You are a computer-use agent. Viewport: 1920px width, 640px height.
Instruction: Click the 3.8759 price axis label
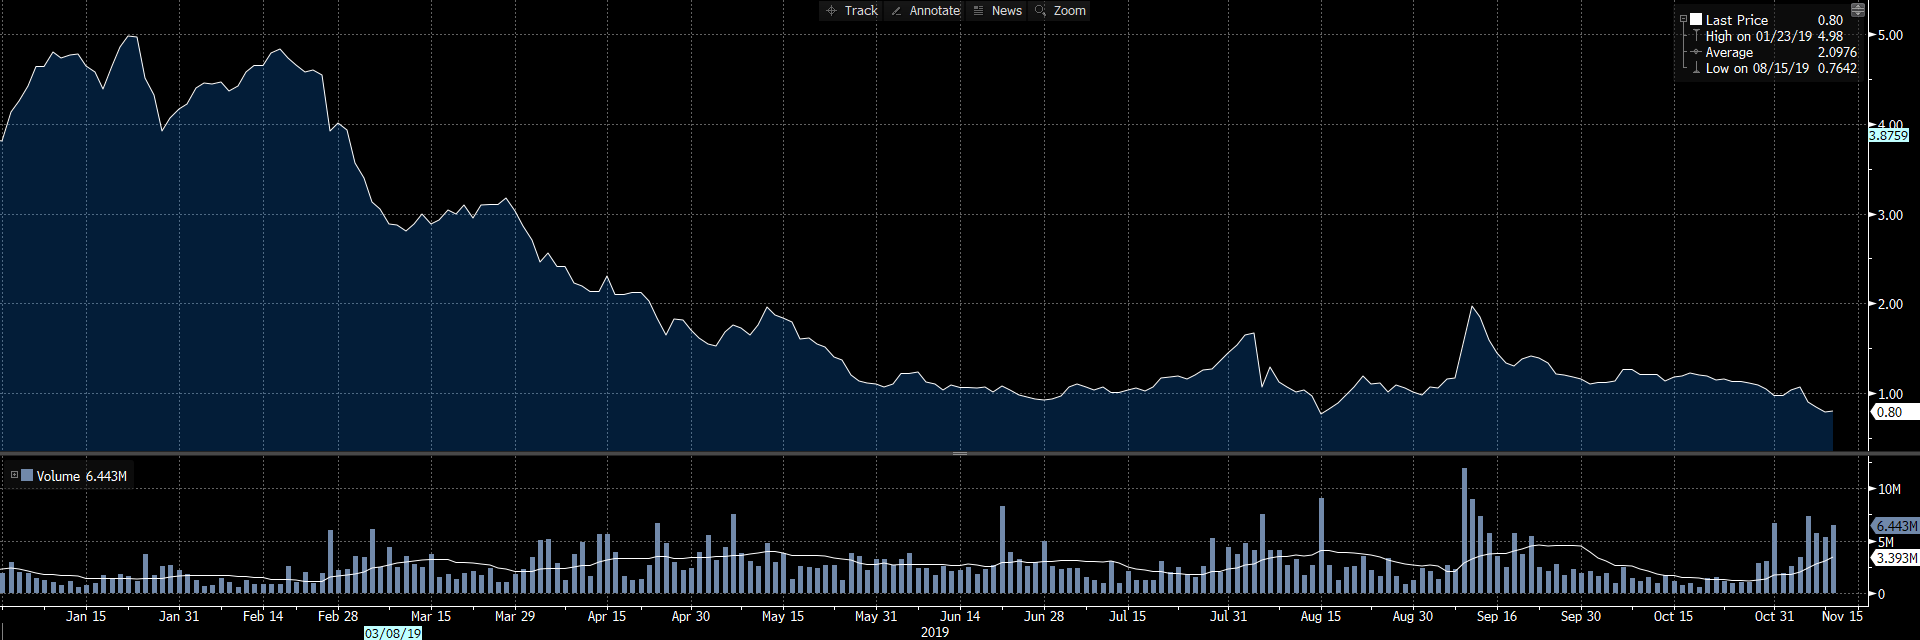(1889, 136)
